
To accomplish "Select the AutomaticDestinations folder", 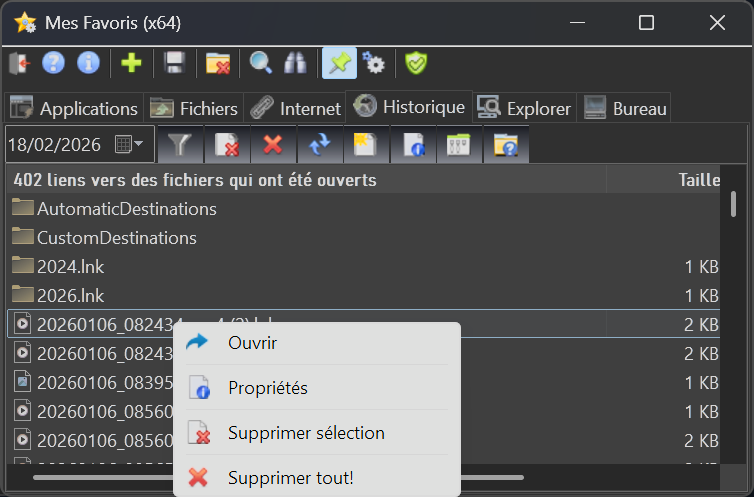I will pyautogui.click(x=126, y=209).
